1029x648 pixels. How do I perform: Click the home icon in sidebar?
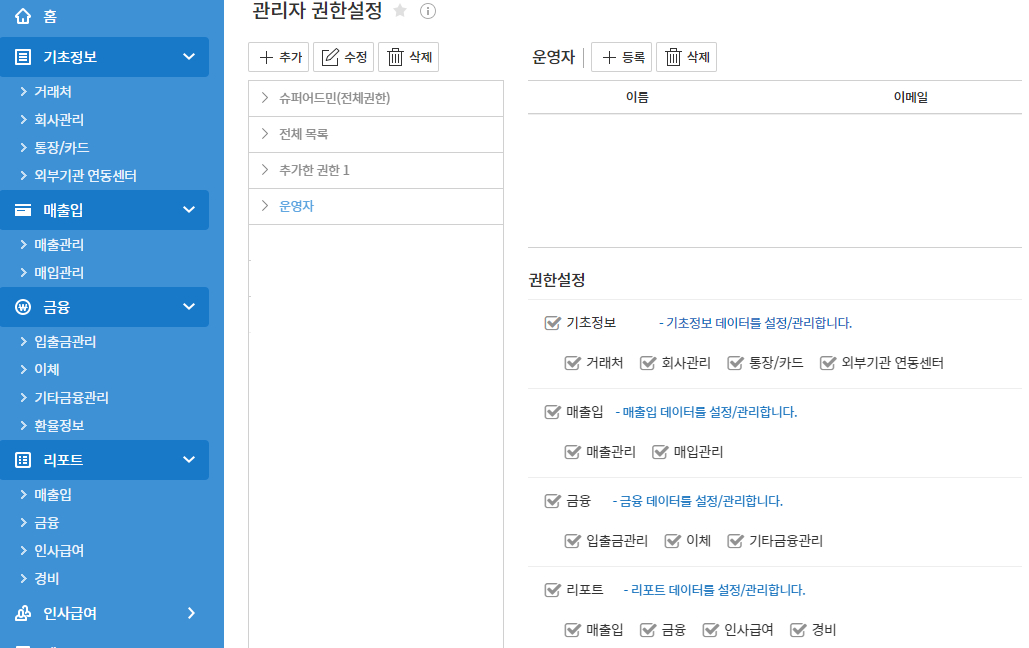pos(24,17)
